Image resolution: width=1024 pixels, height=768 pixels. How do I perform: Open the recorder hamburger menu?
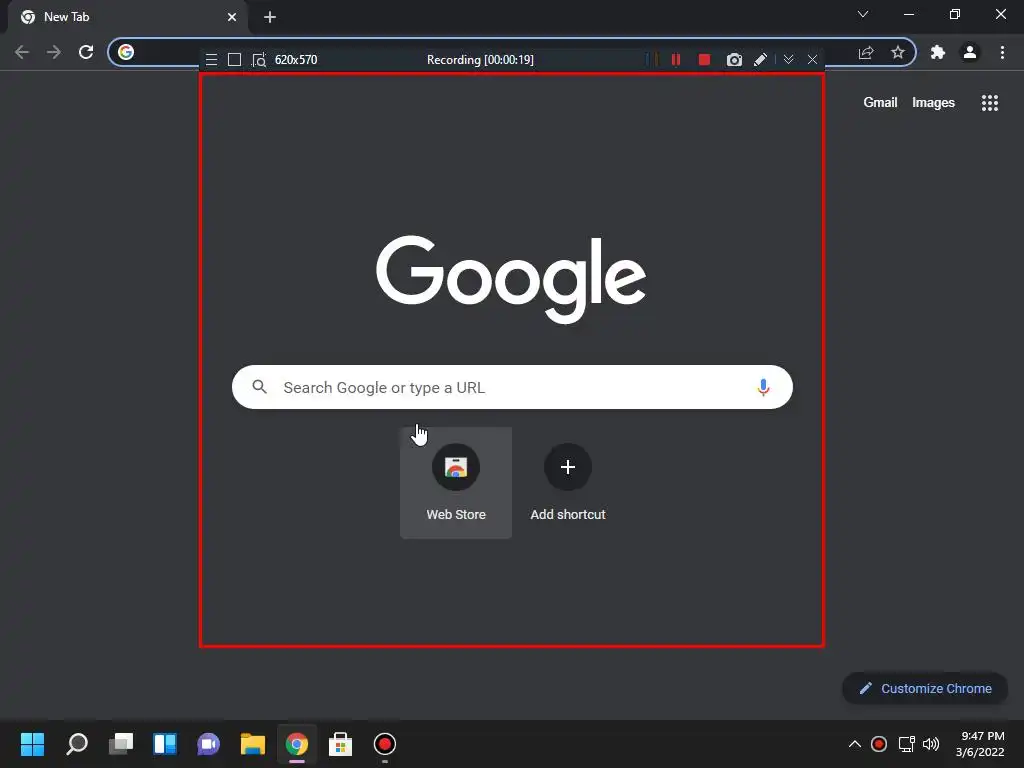[x=211, y=59]
